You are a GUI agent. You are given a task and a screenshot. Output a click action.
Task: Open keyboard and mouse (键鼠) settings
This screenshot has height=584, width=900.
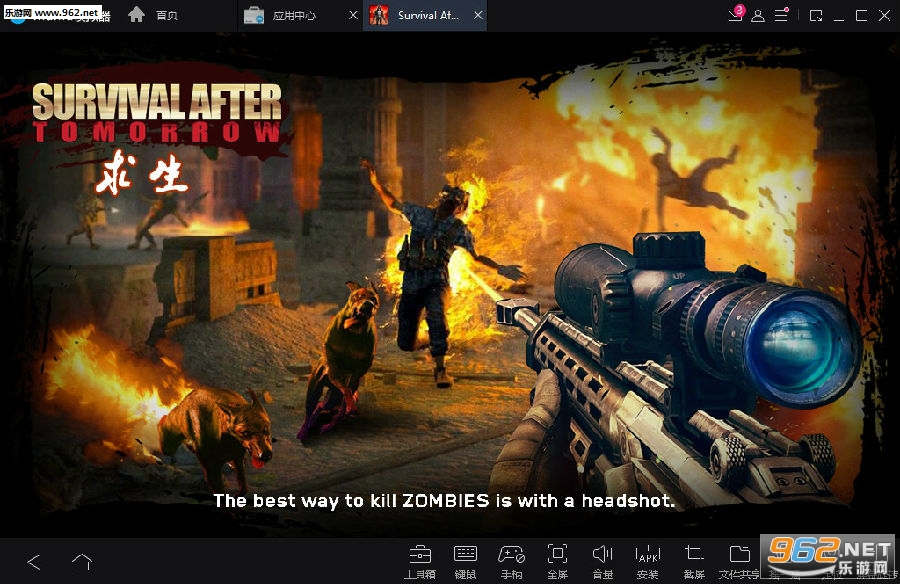(465, 561)
